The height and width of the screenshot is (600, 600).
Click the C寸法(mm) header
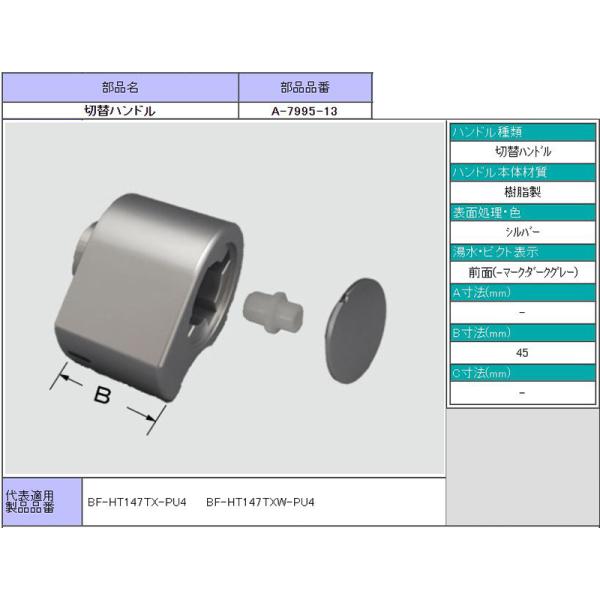[x=481, y=373]
